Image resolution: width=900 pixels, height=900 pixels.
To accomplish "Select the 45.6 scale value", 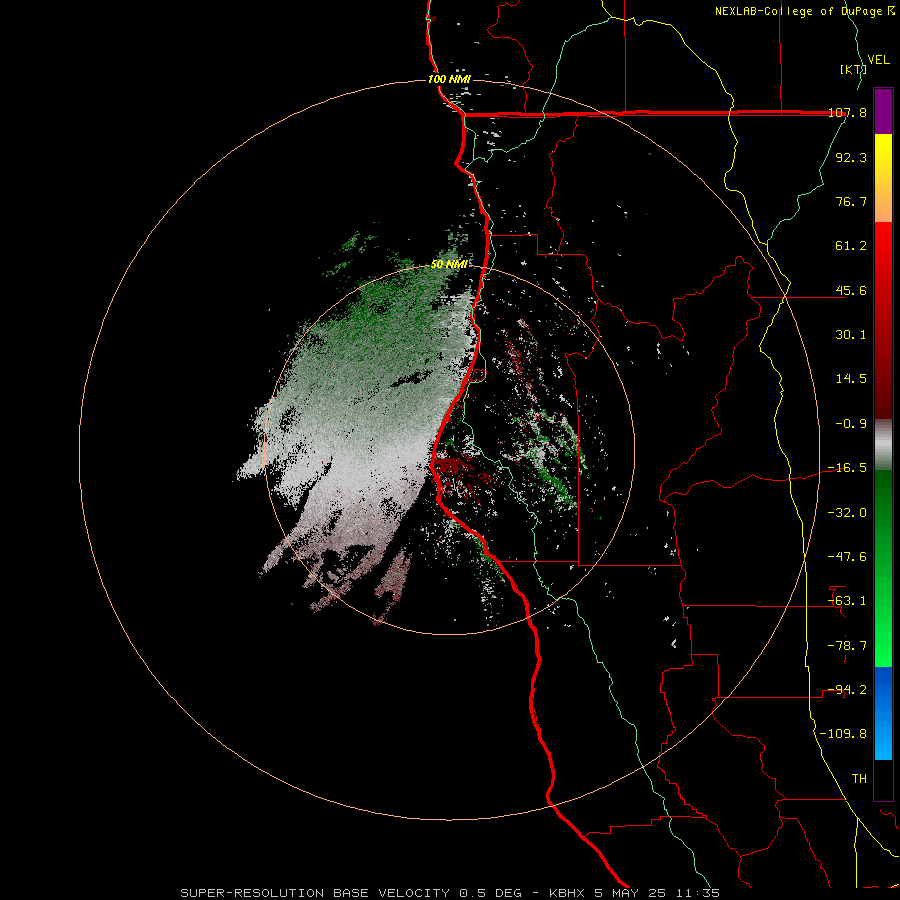I will [851, 290].
